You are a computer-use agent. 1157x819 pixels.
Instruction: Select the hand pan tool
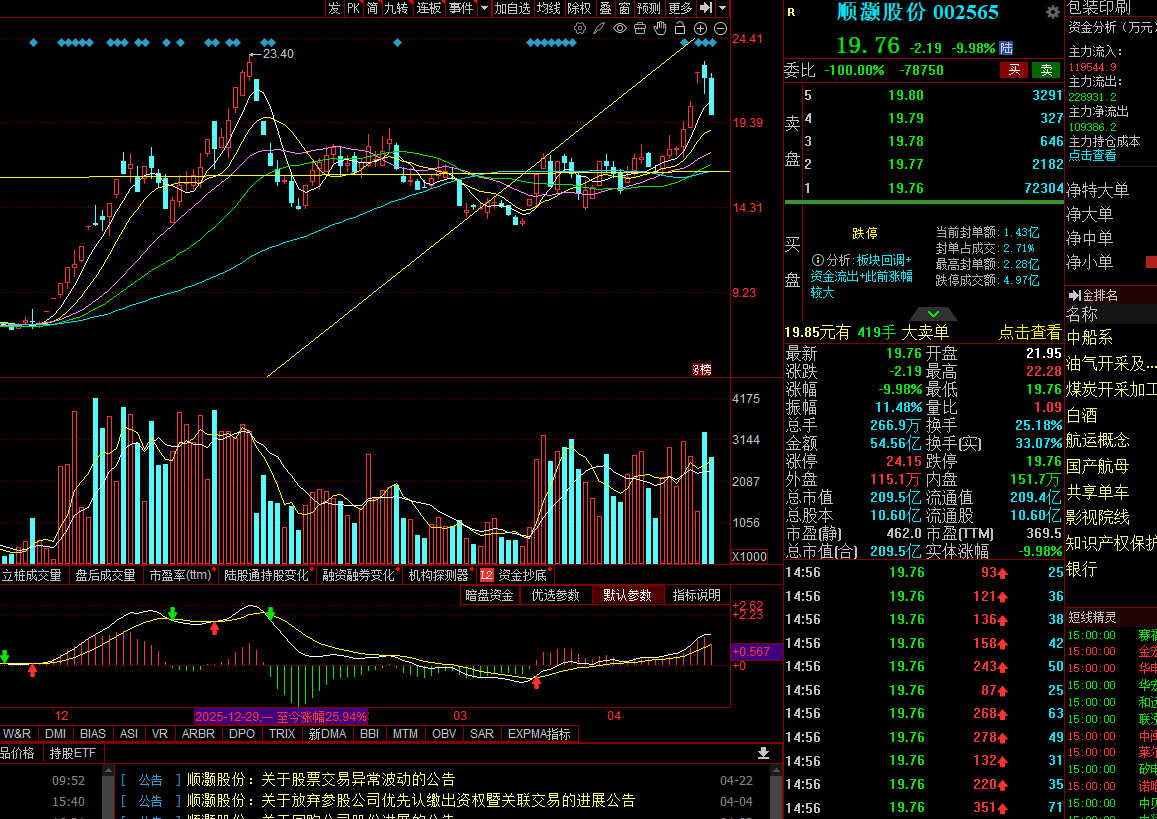coord(660,29)
